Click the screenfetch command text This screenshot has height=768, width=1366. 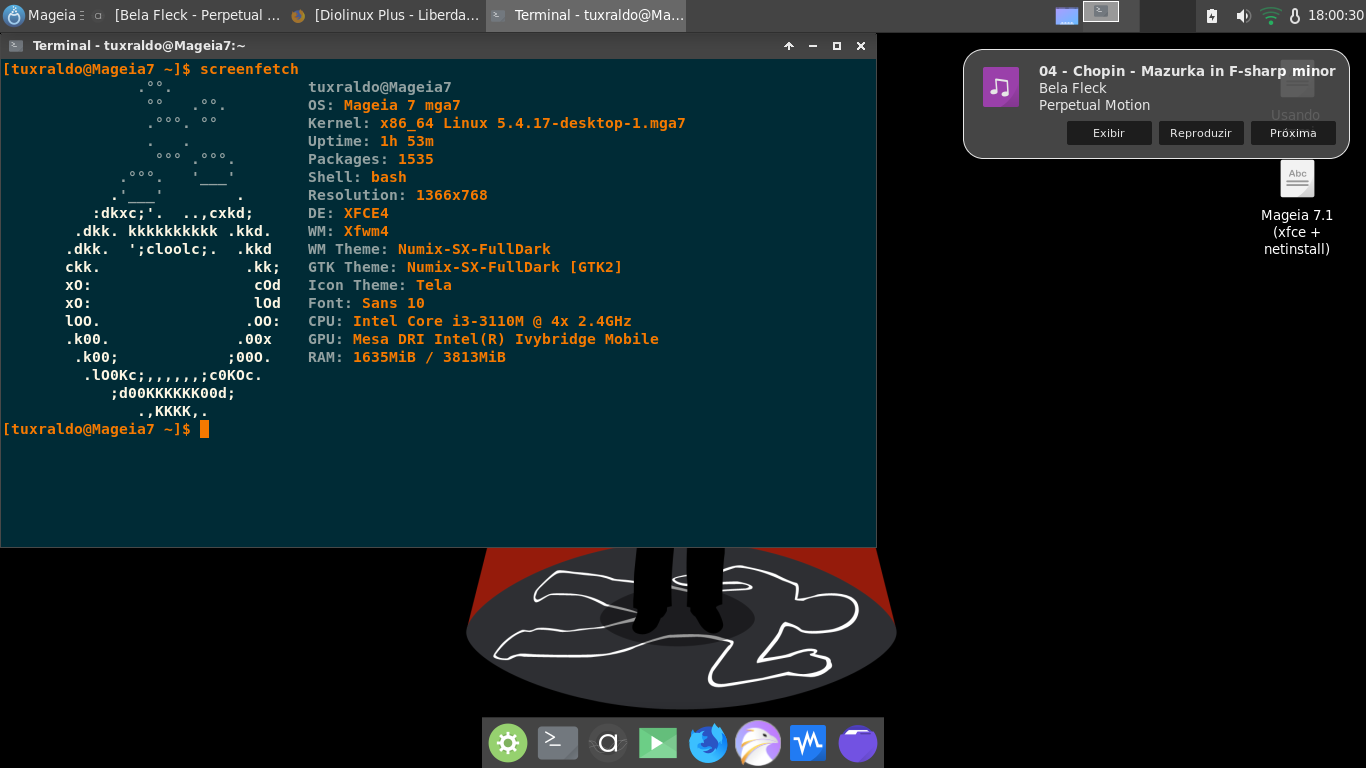(x=249, y=69)
